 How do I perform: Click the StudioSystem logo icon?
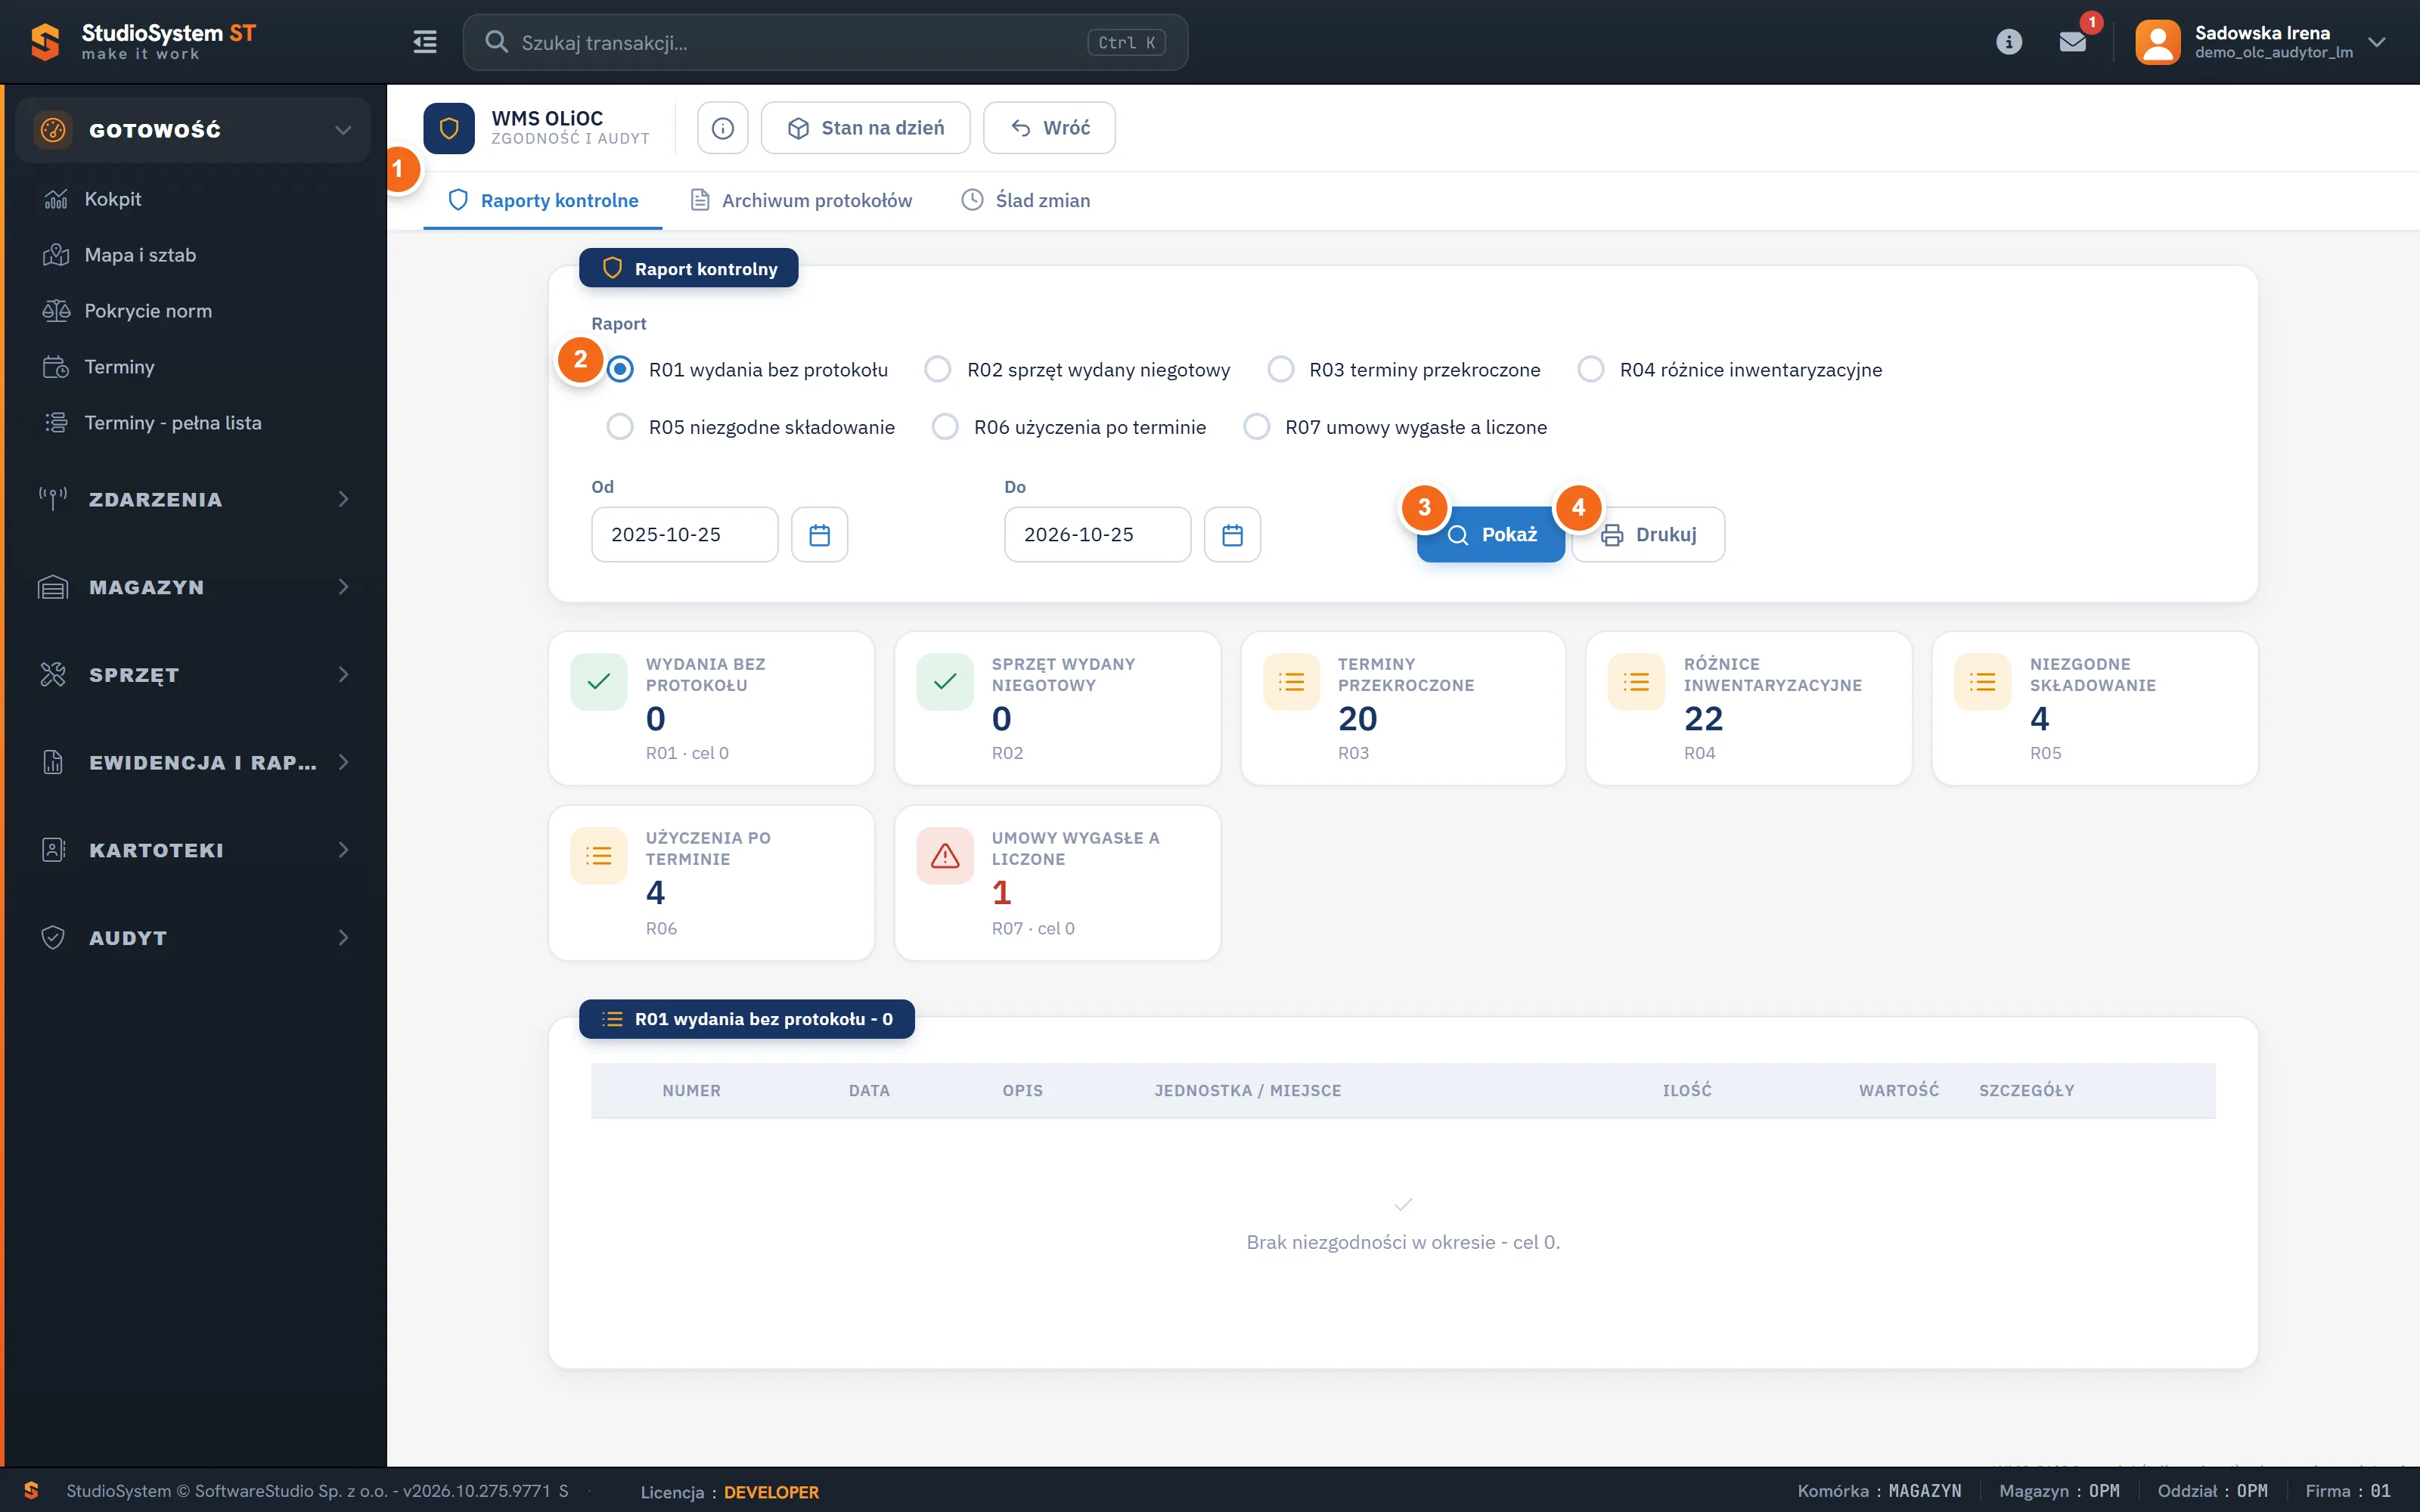point(45,42)
